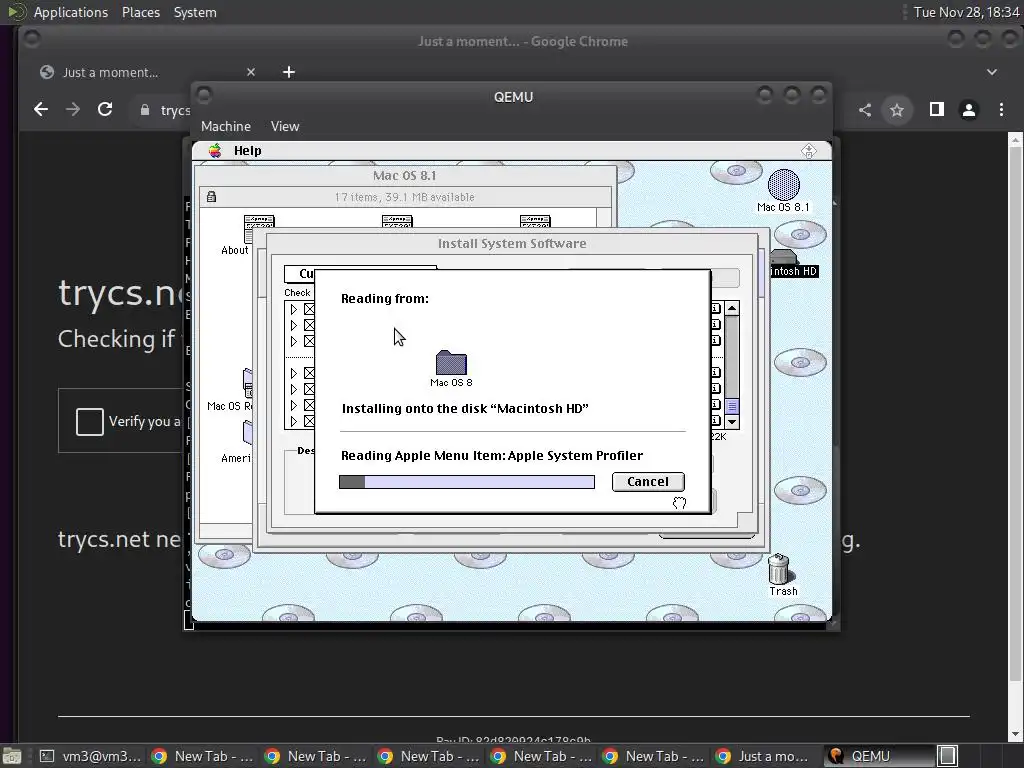Open the QEMU Machine menu
1024x768 pixels.
pyautogui.click(x=226, y=126)
